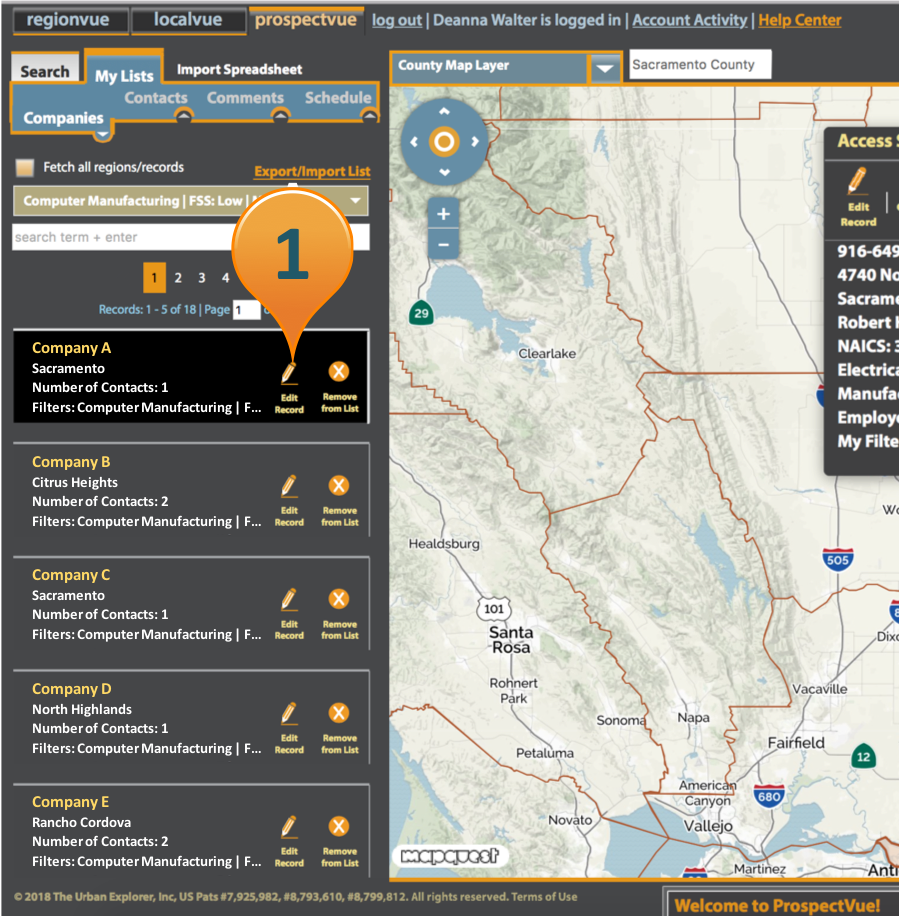
Task: Remove Company B from list
Action: coord(339,501)
